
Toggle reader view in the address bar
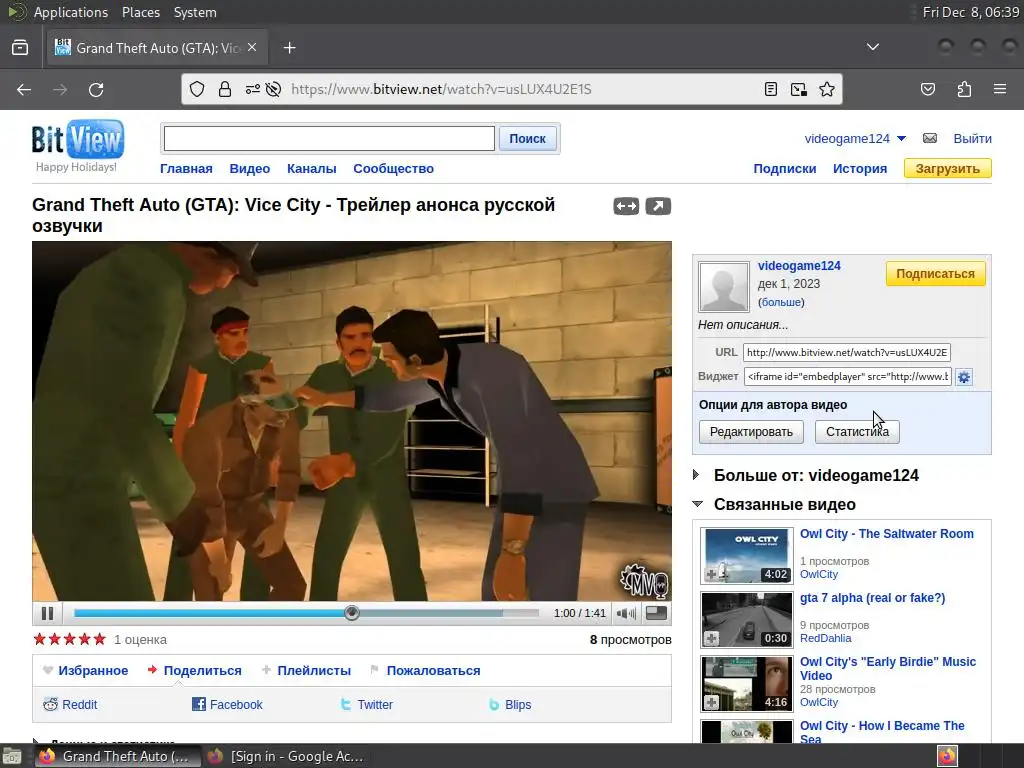(771, 89)
